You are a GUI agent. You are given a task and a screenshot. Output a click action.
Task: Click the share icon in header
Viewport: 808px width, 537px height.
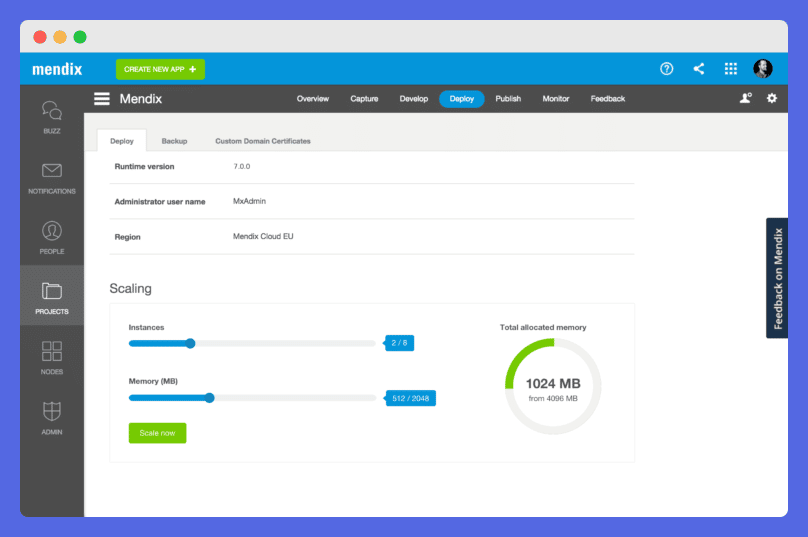(699, 69)
